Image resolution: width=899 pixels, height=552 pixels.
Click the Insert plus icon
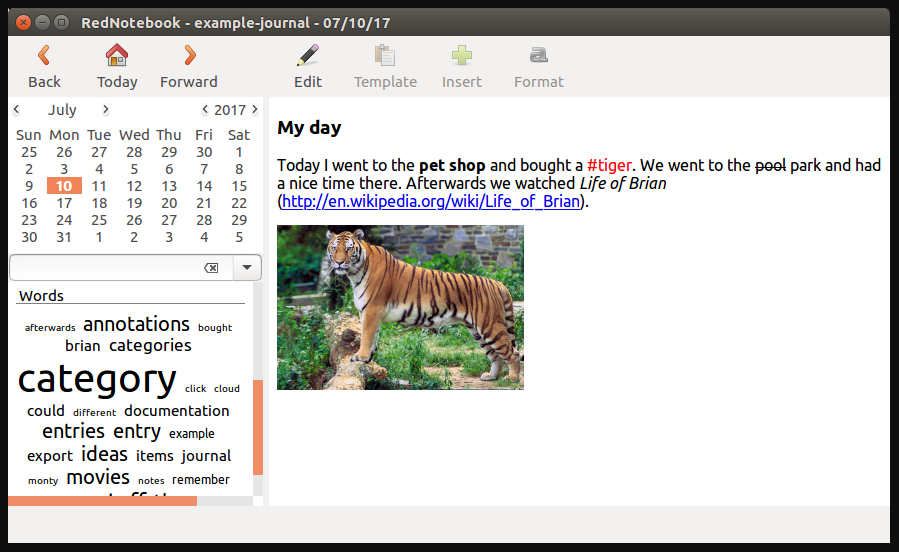pyautogui.click(x=462, y=56)
